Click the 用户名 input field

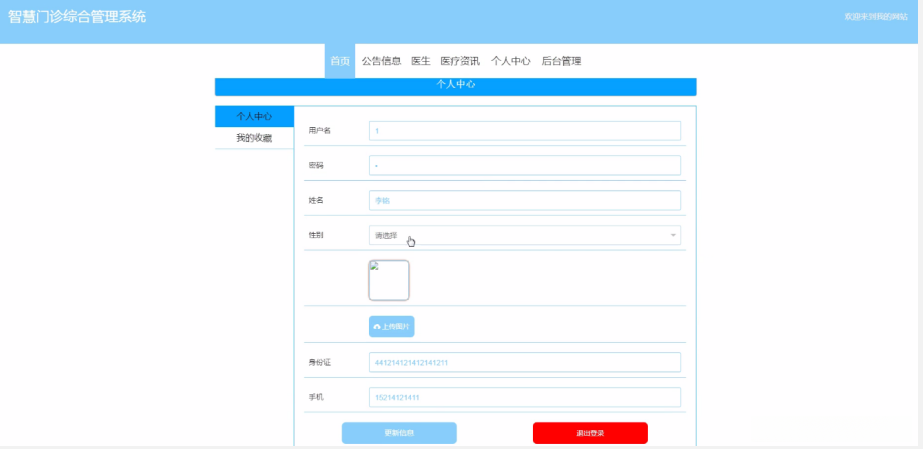[x=524, y=131]
